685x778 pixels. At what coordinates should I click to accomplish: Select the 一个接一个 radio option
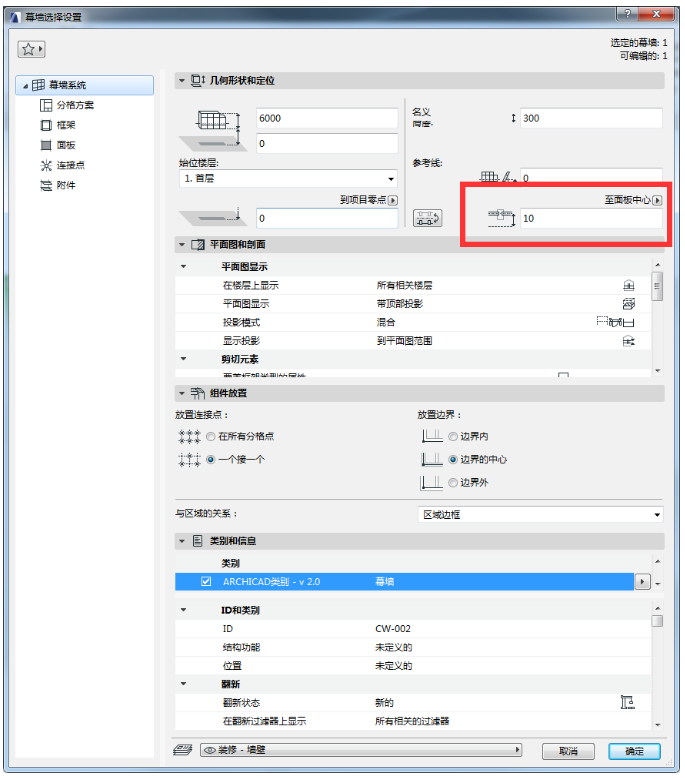210,459
